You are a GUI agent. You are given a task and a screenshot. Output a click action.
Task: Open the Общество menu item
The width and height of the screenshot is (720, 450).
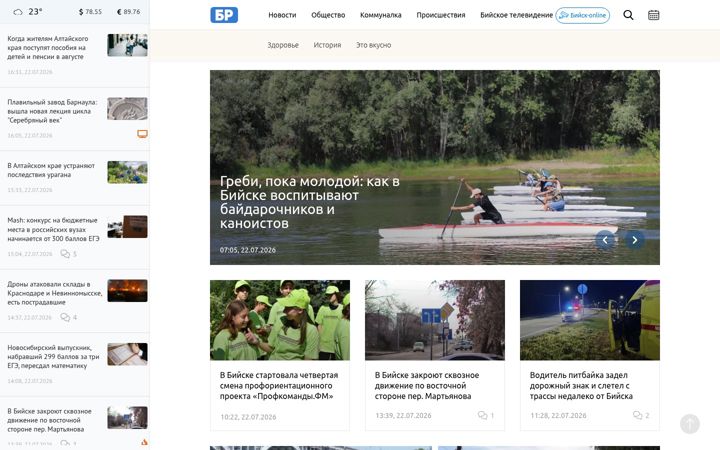(328, 15)
